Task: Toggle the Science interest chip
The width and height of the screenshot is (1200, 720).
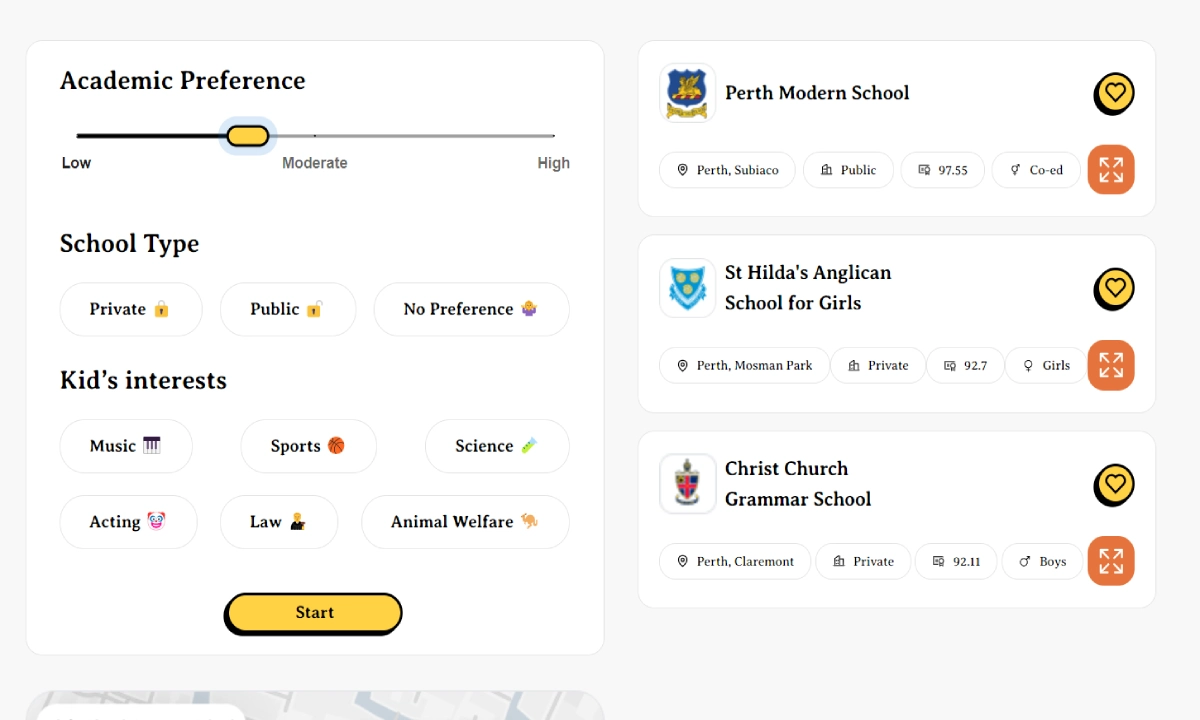Action: 497,446
